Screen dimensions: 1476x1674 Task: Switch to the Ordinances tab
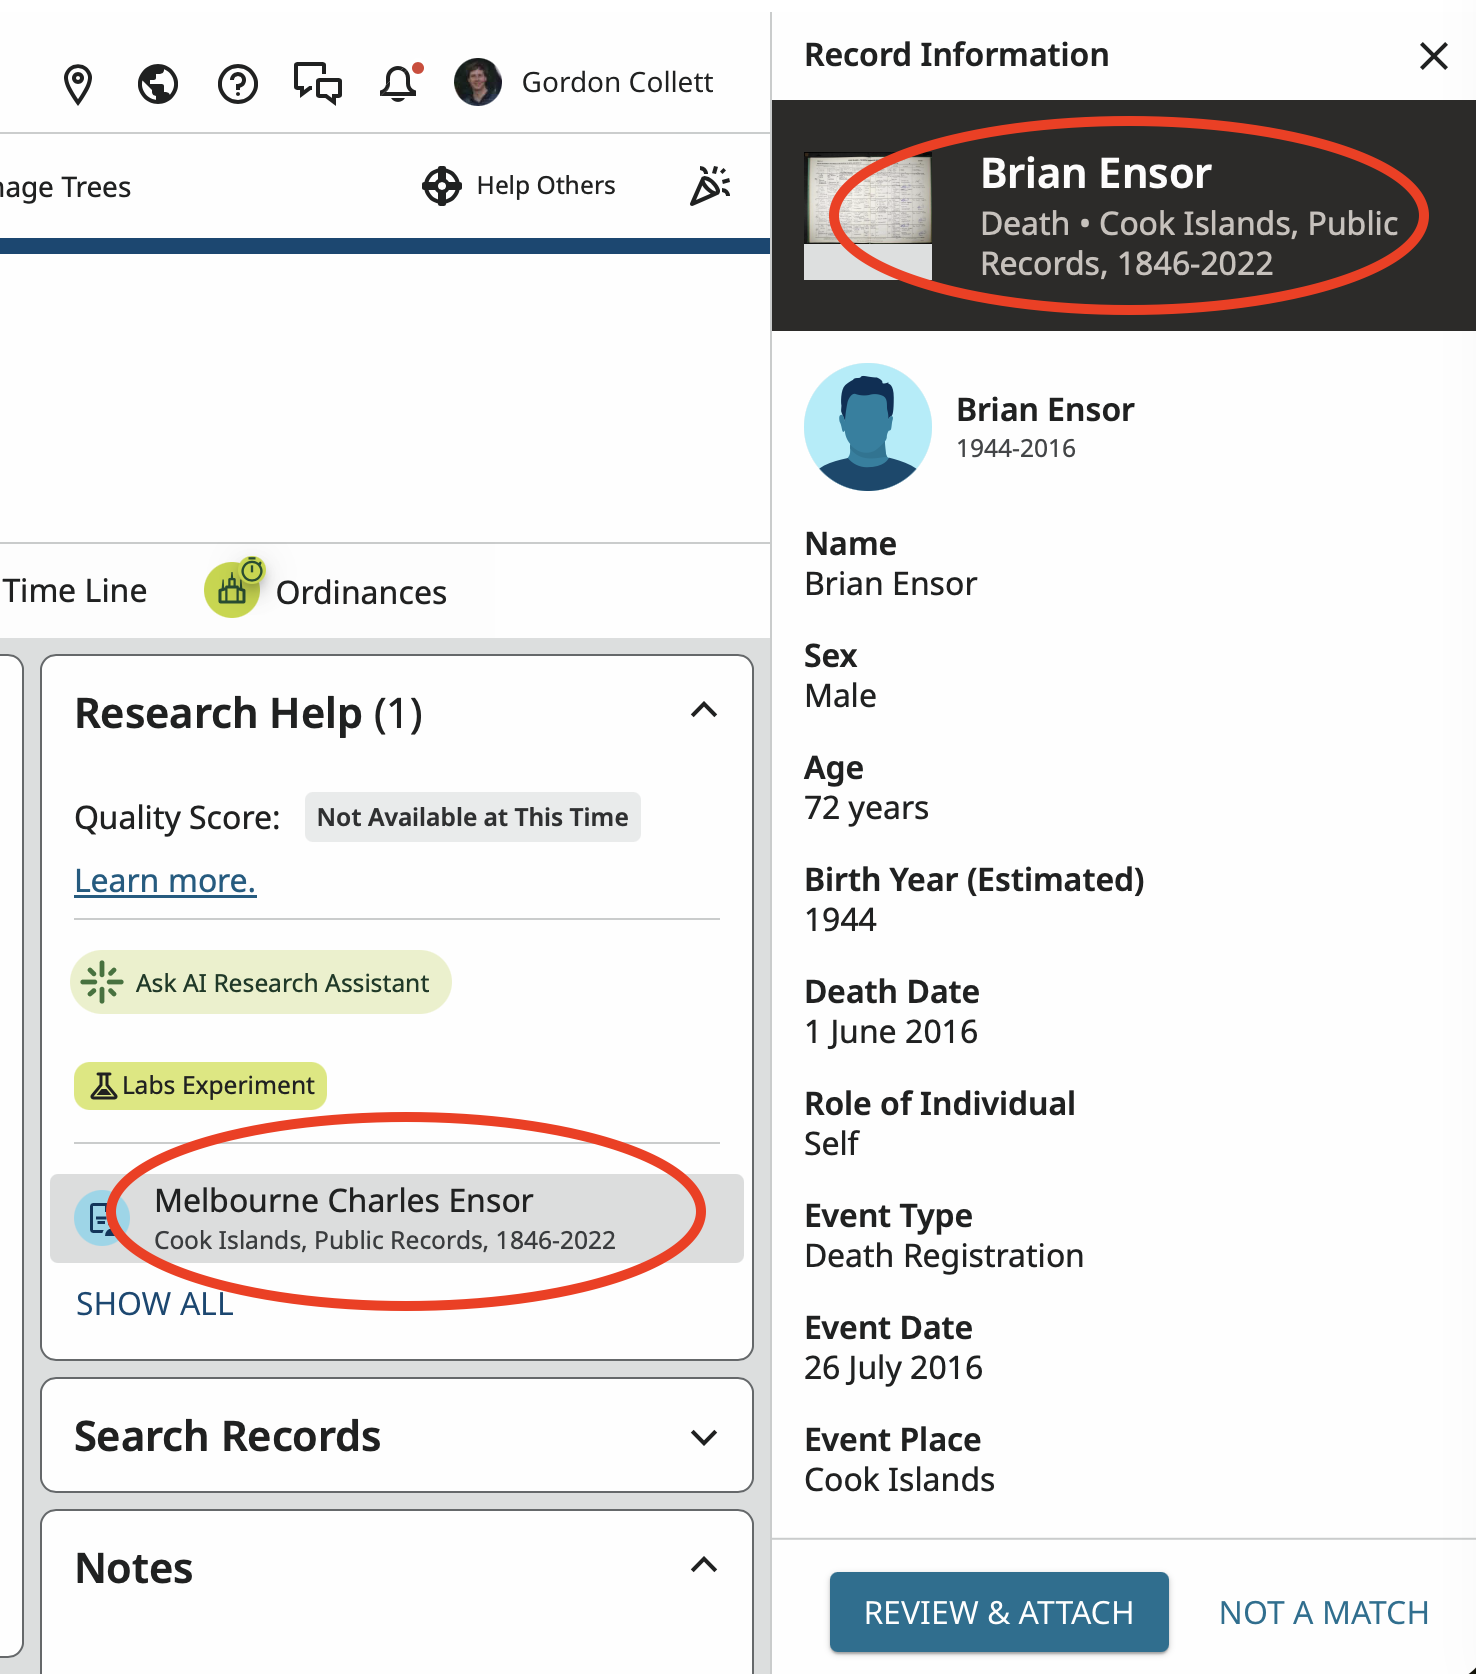pyautogui.click(x=326, y=591)
